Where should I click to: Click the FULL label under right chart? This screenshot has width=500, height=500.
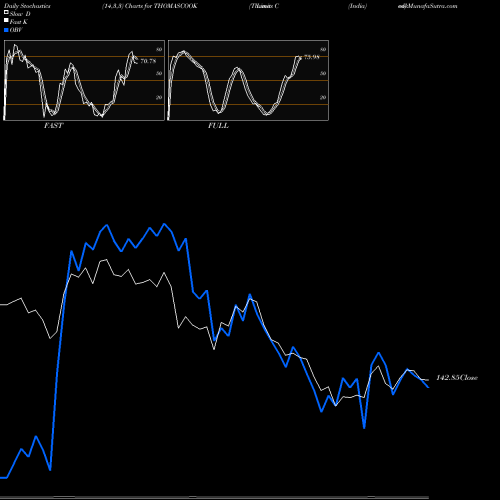(x=218, y=126)
